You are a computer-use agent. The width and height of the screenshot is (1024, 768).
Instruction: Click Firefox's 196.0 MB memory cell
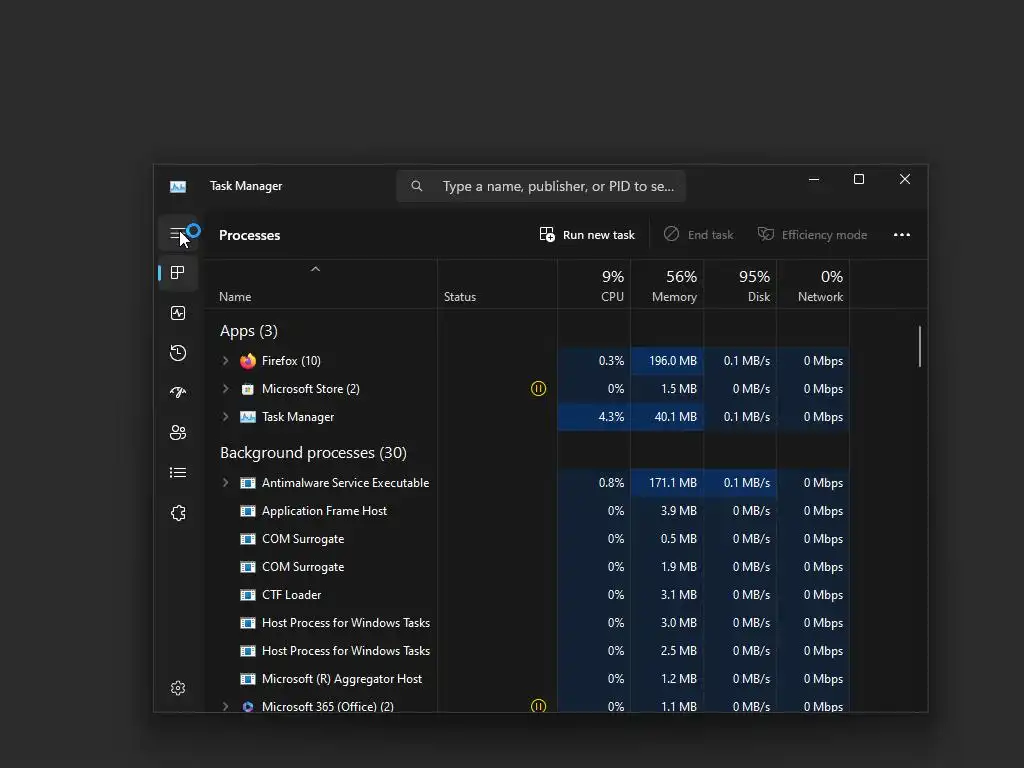pyautogui.click(x=667, y=360)
